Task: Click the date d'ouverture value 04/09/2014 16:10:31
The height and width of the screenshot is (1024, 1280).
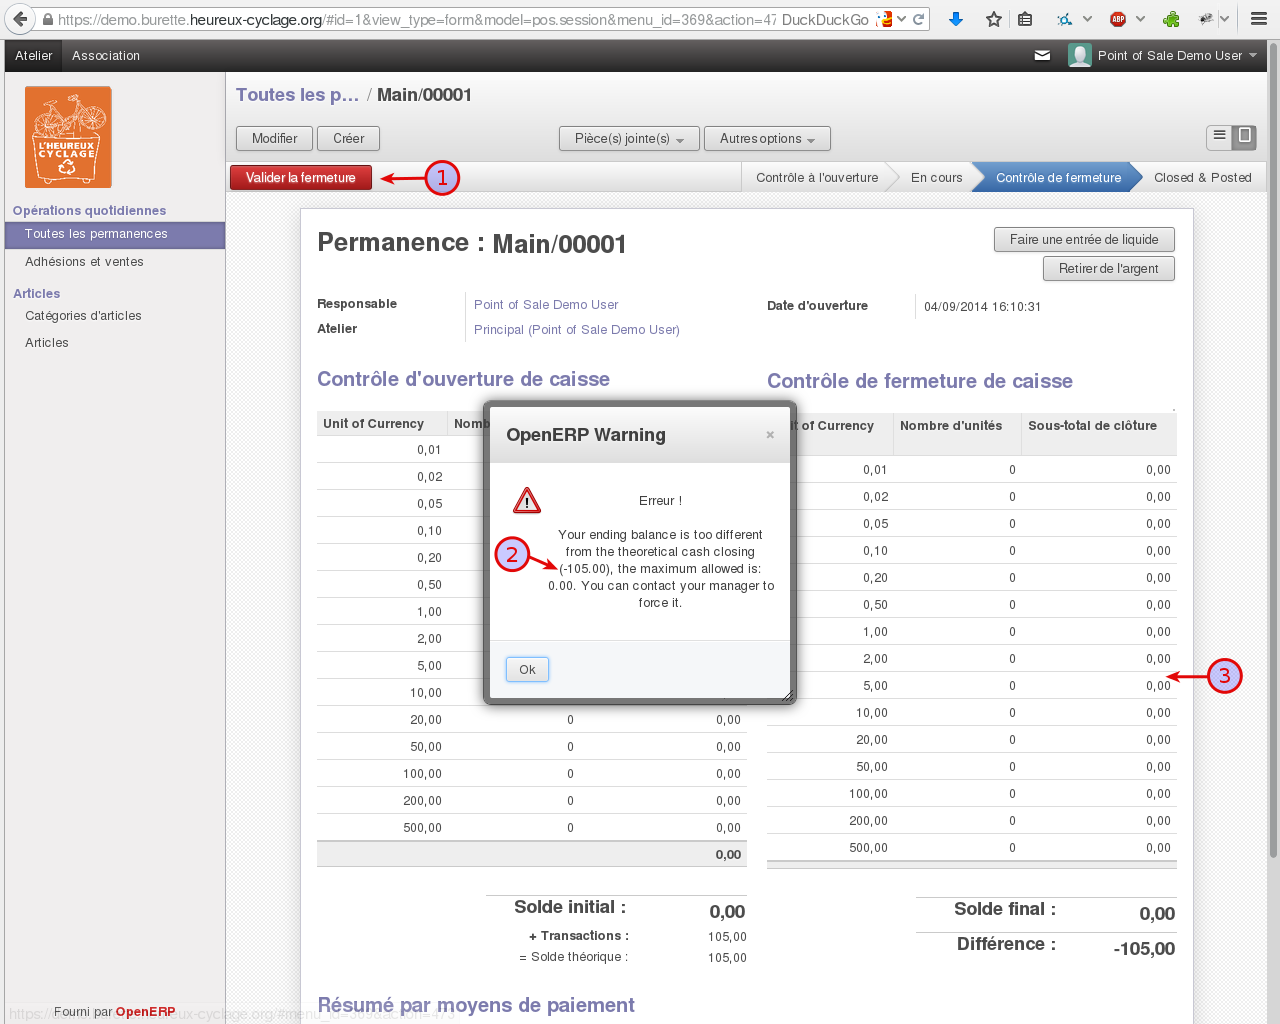Action: coord(983,307)
